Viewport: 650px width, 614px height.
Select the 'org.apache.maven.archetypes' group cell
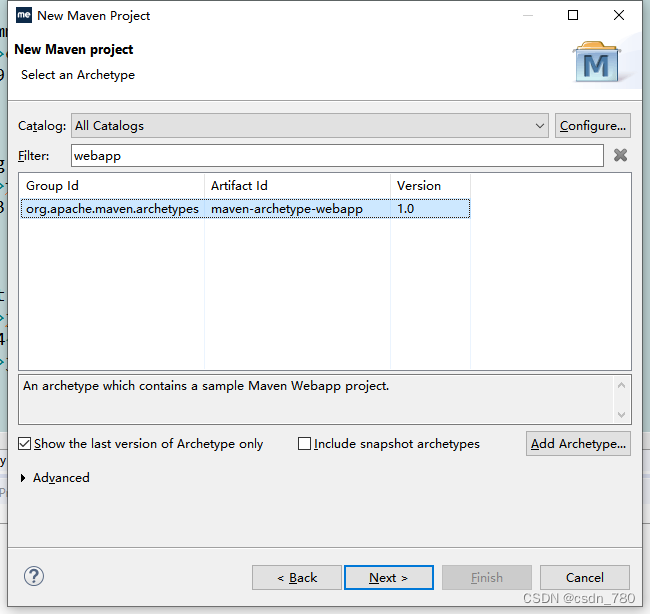tap(112, 209)
